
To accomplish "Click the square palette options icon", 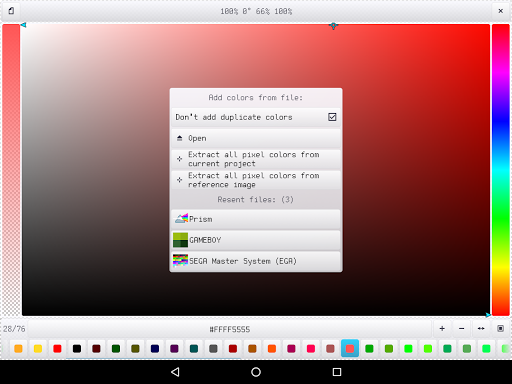I will [500, 329].
